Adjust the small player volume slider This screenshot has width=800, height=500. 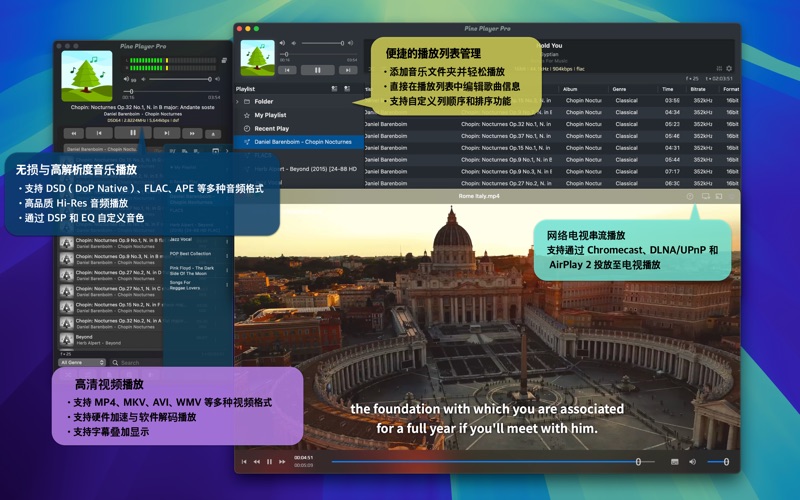pos(180,79)
